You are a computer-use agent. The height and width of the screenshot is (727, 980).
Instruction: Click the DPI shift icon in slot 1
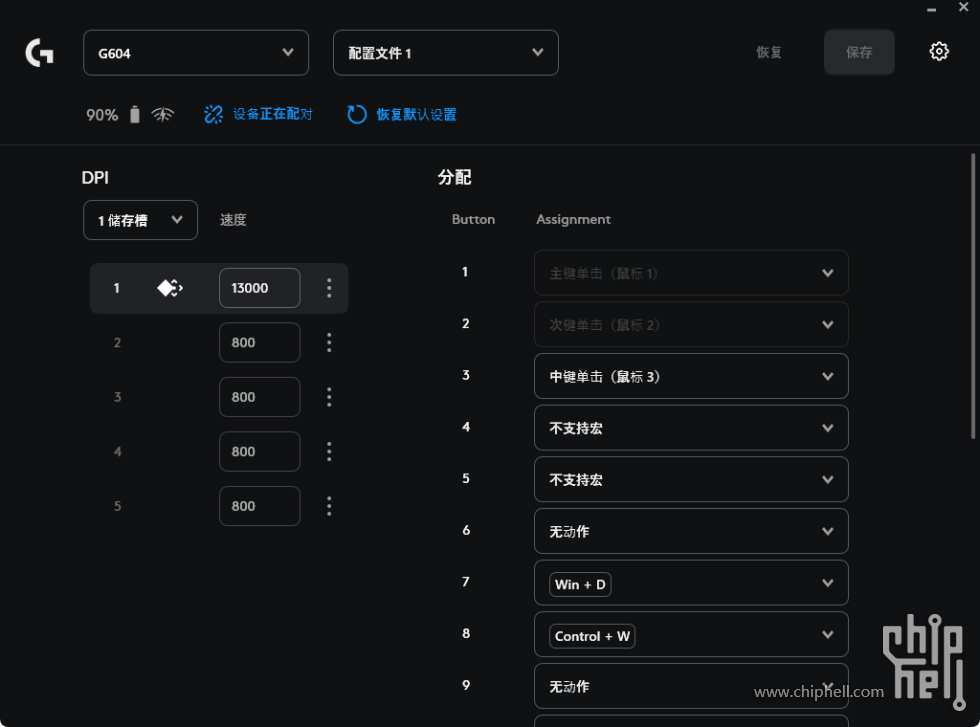(169, 288)
